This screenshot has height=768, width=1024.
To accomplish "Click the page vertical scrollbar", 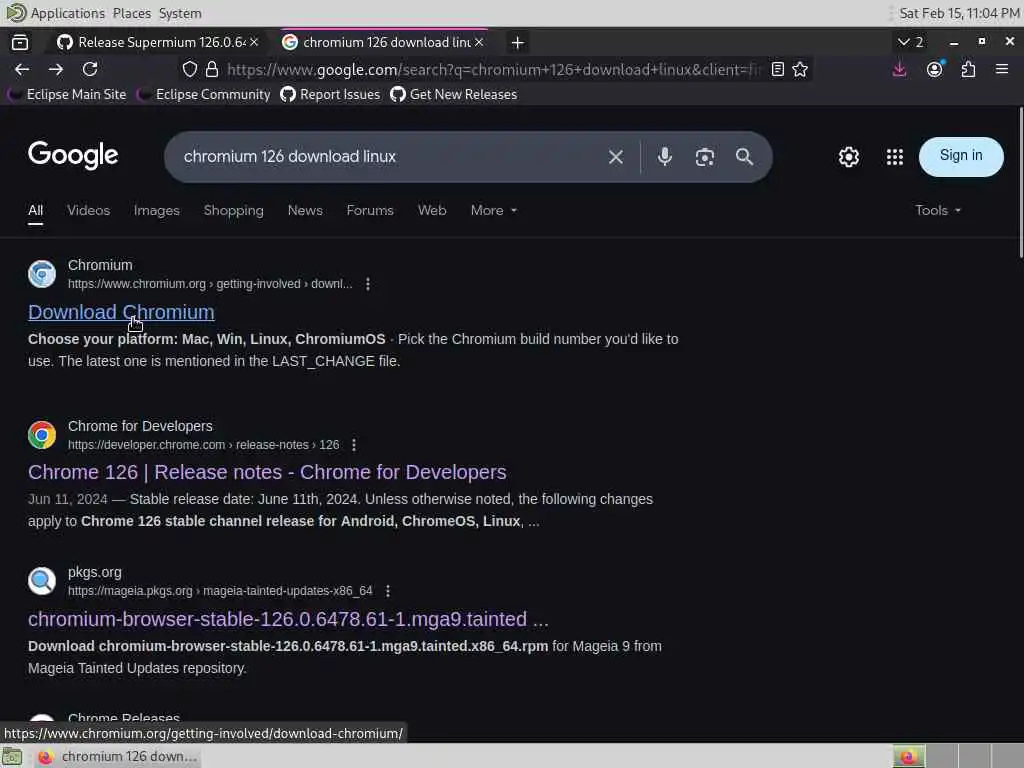I will (x=1020, y=183).
